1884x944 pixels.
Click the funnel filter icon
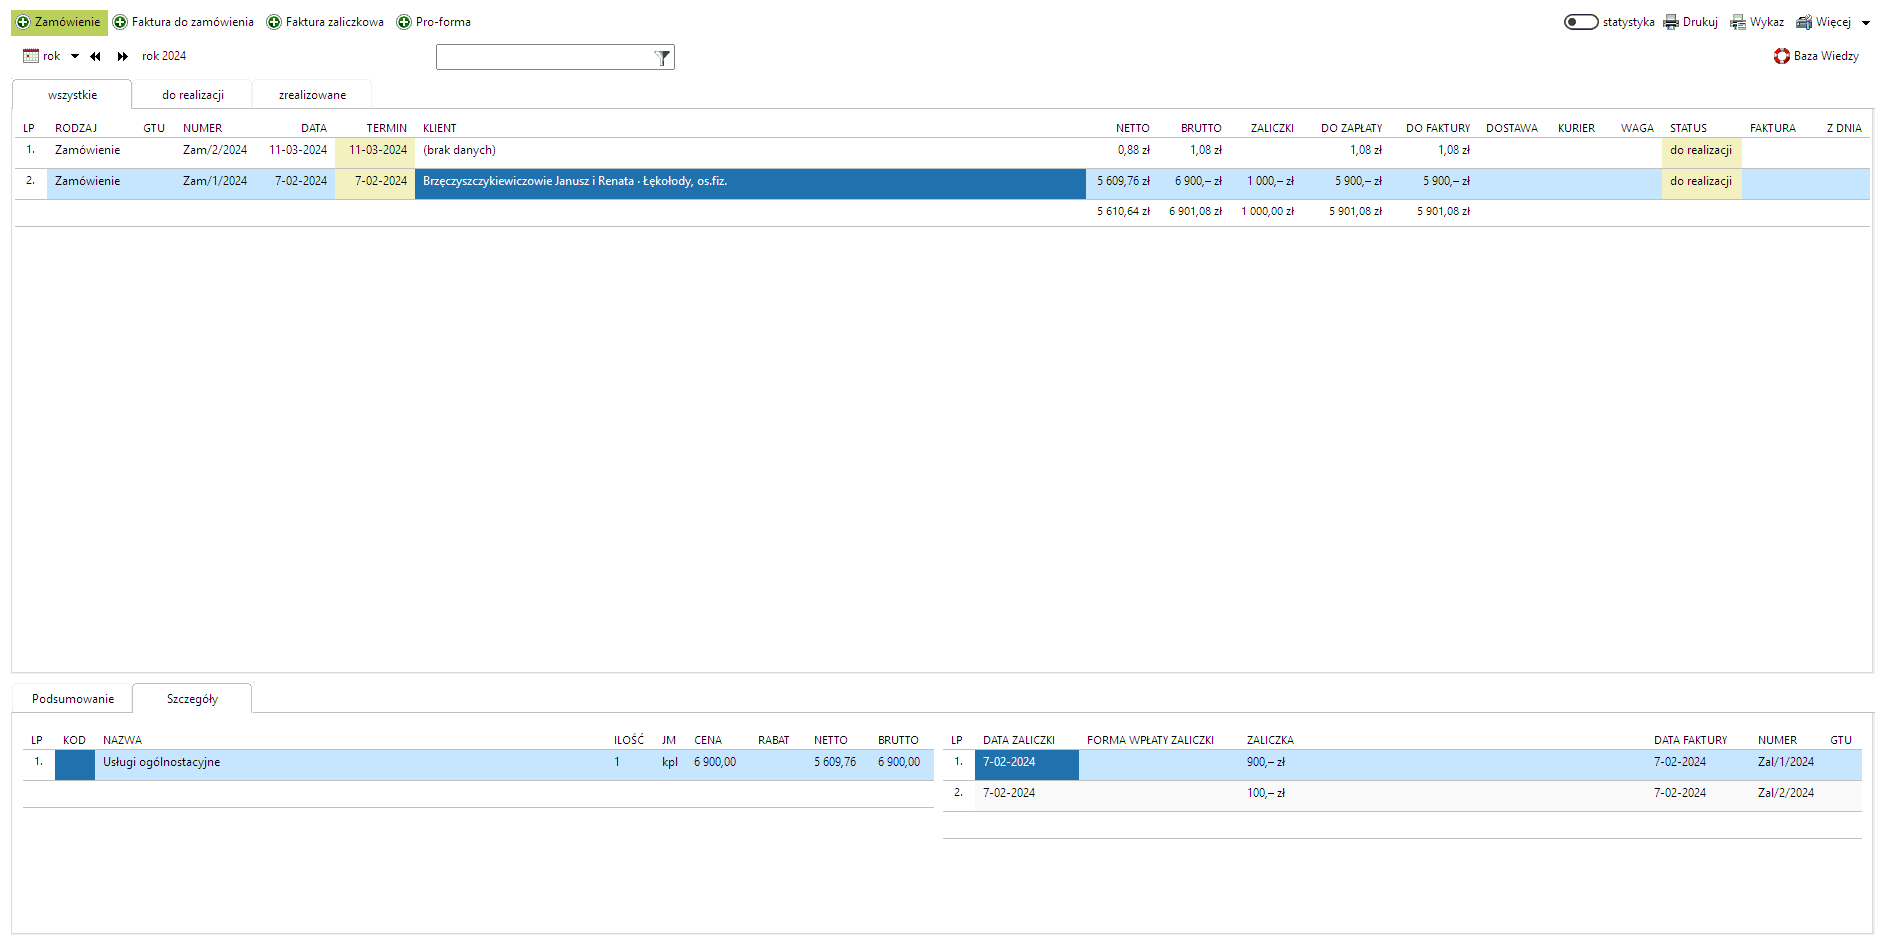tap(661, 58)
